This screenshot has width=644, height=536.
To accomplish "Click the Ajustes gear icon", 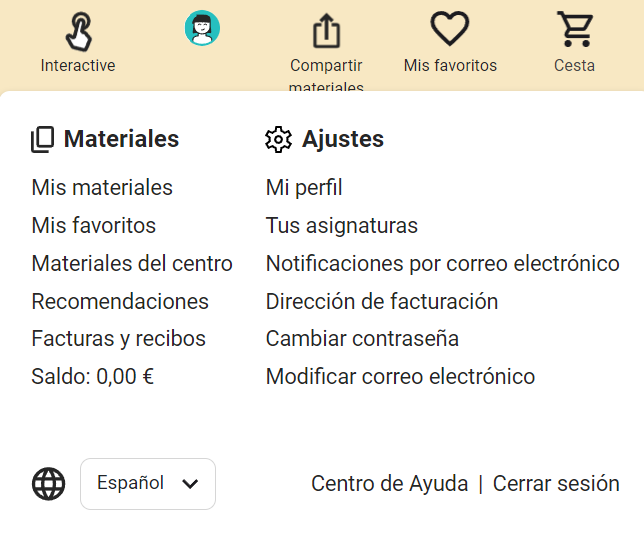I will [x=278, y=140].
